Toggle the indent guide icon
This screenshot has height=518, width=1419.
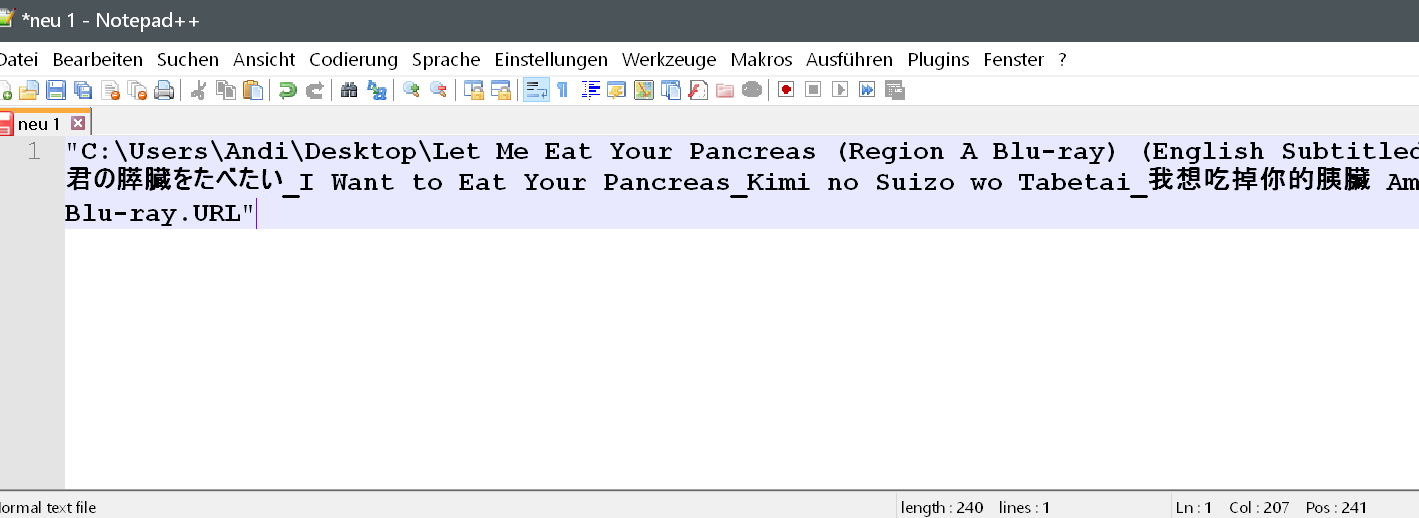click(590, 90)
